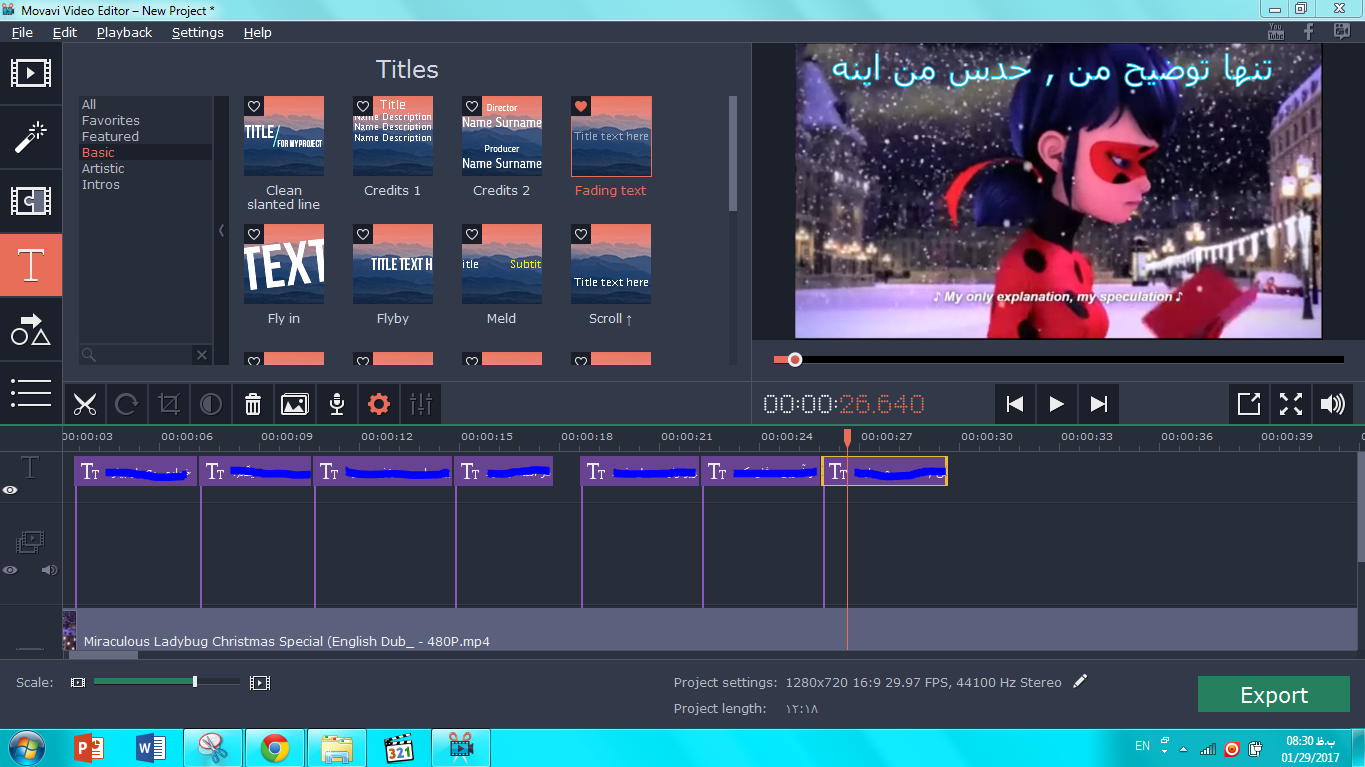Image resolution: width=1365 pixels, height=767 pixels.
Task: Favorite the Credits 2 title
Action: click(x=472, y=106)
